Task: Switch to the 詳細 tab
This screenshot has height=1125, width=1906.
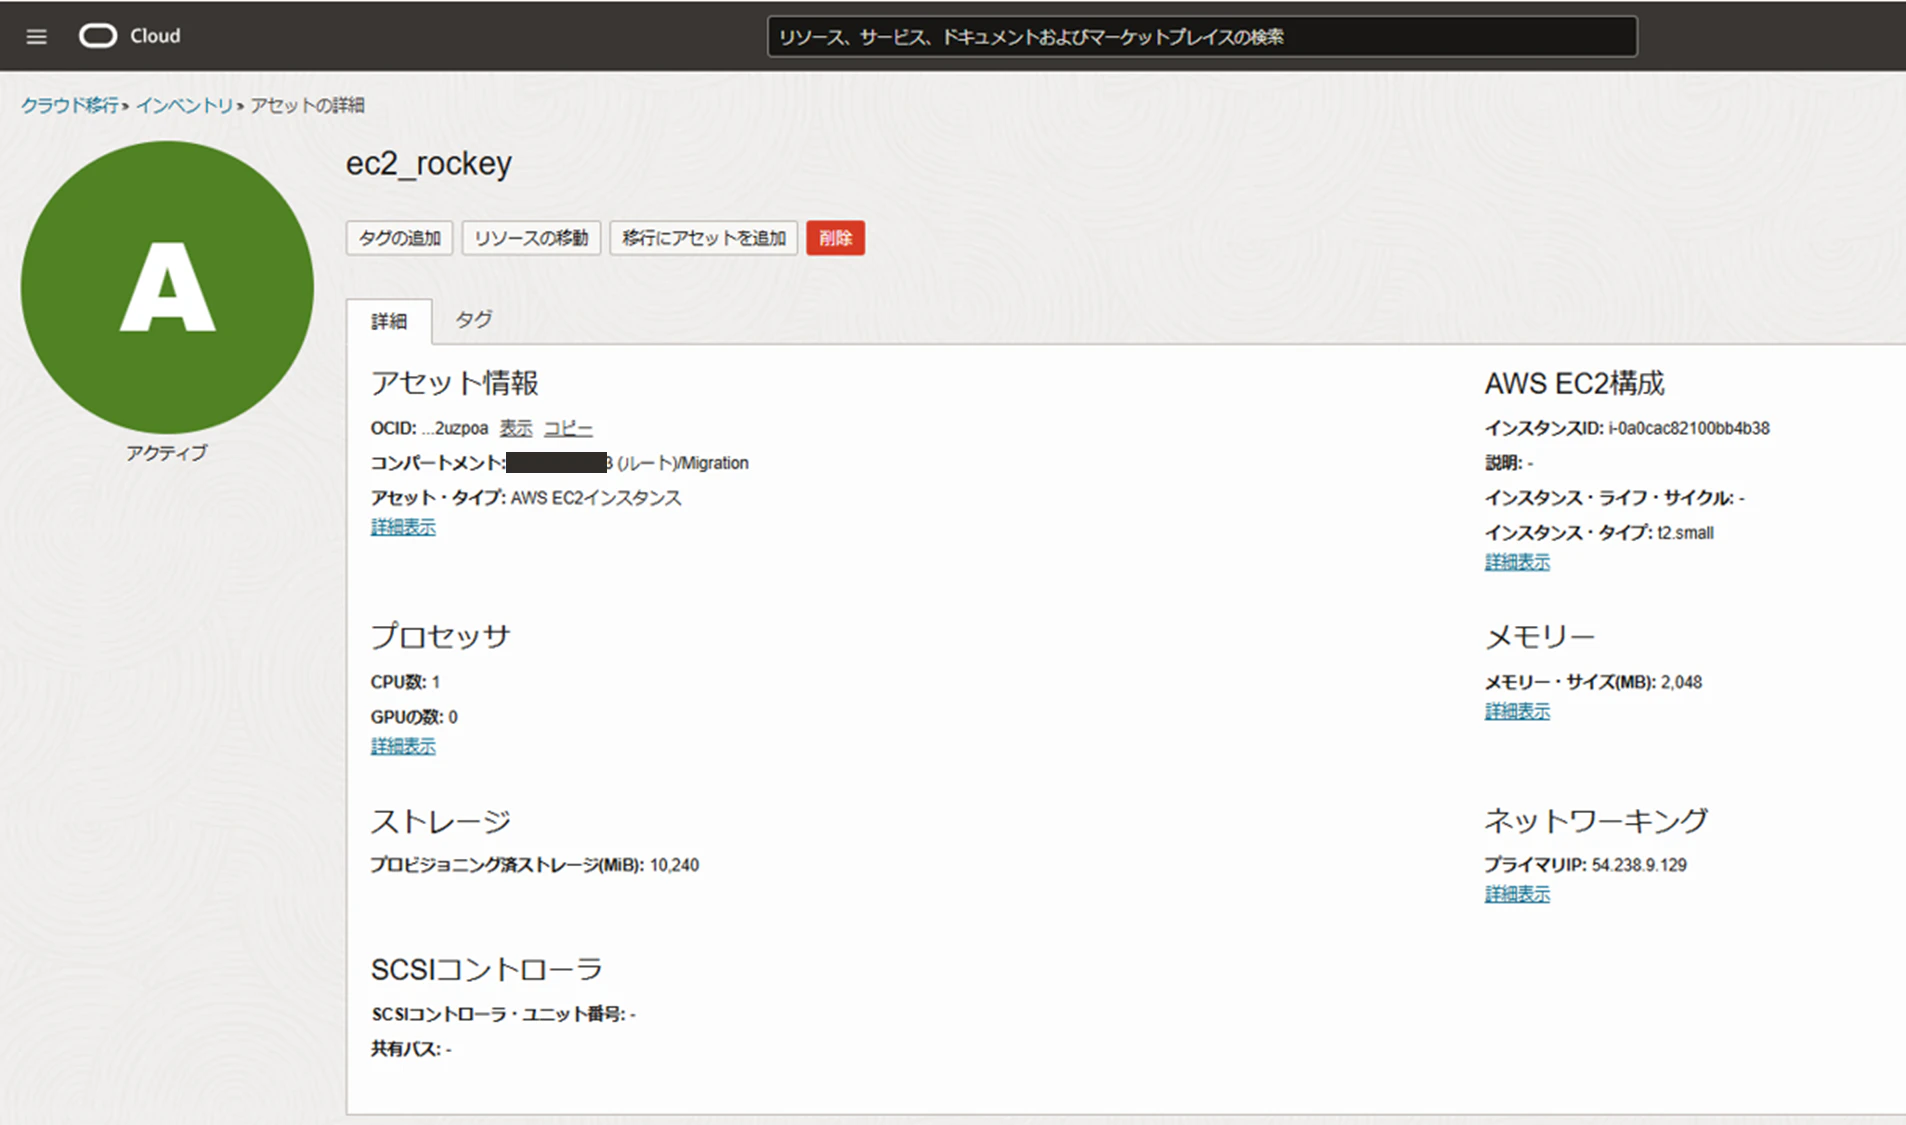Action: point(389,321)
